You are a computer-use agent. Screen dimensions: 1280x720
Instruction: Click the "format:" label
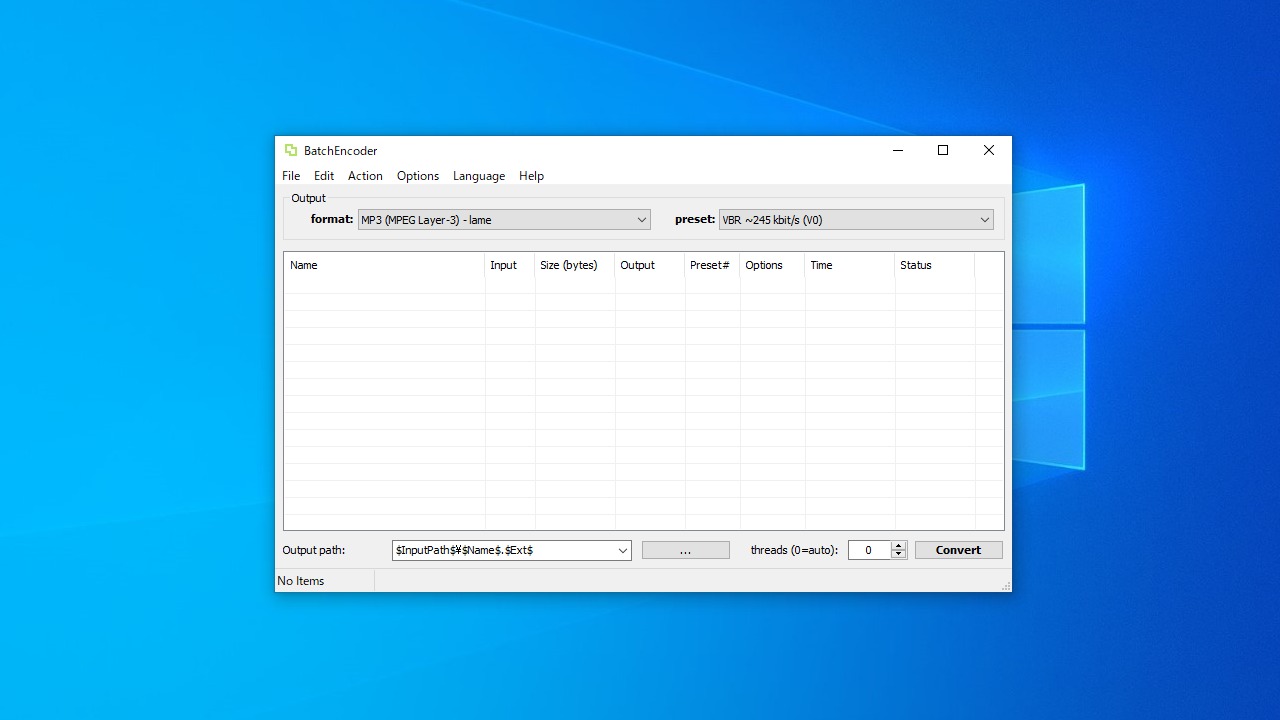pyautogui.click(x=332, y=219)
